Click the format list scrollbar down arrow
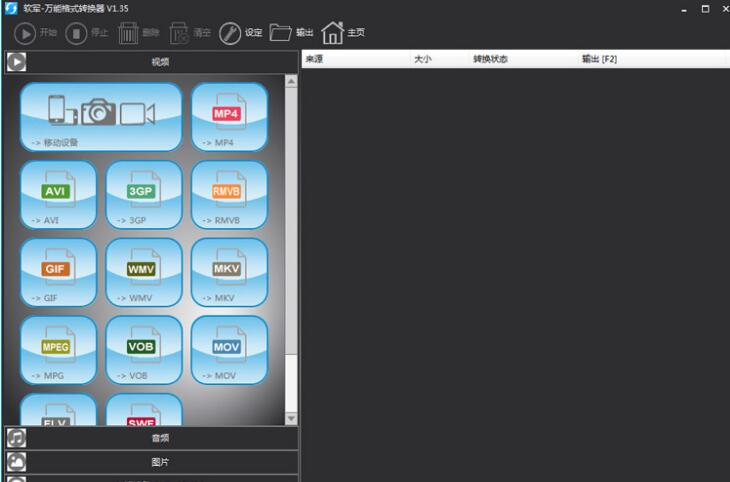 292,418
